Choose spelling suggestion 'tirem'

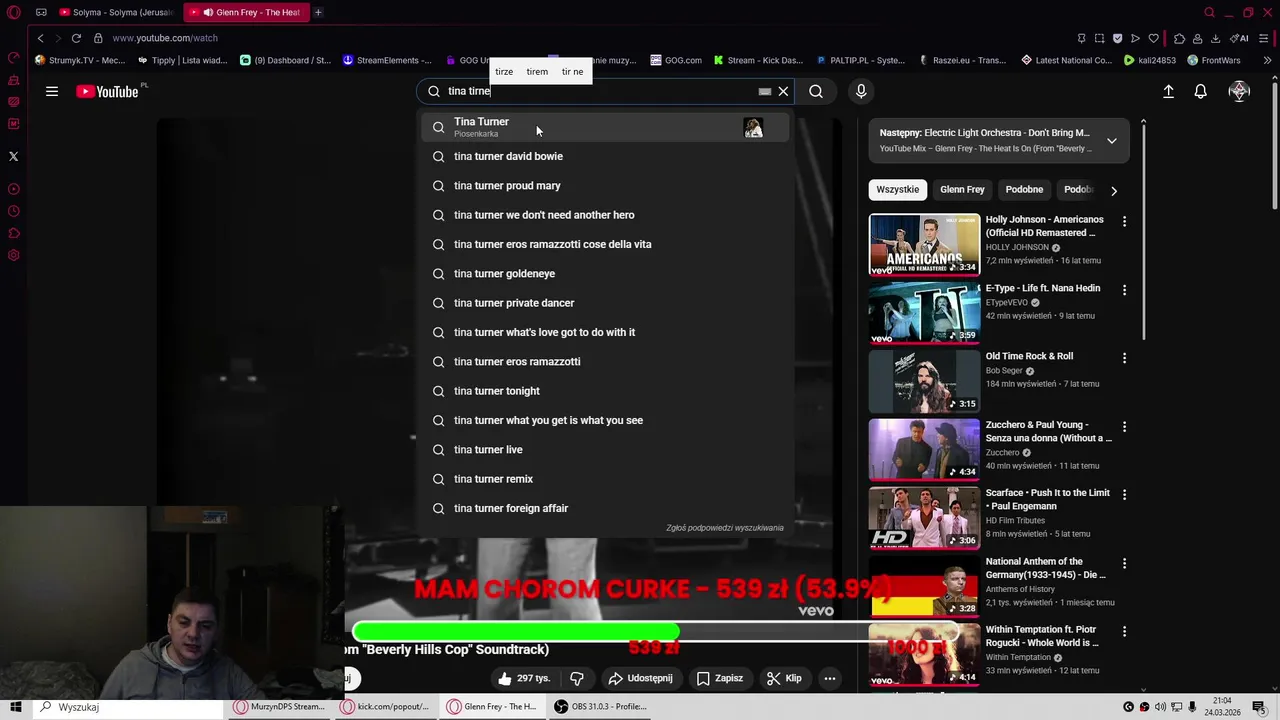point(537,72)
